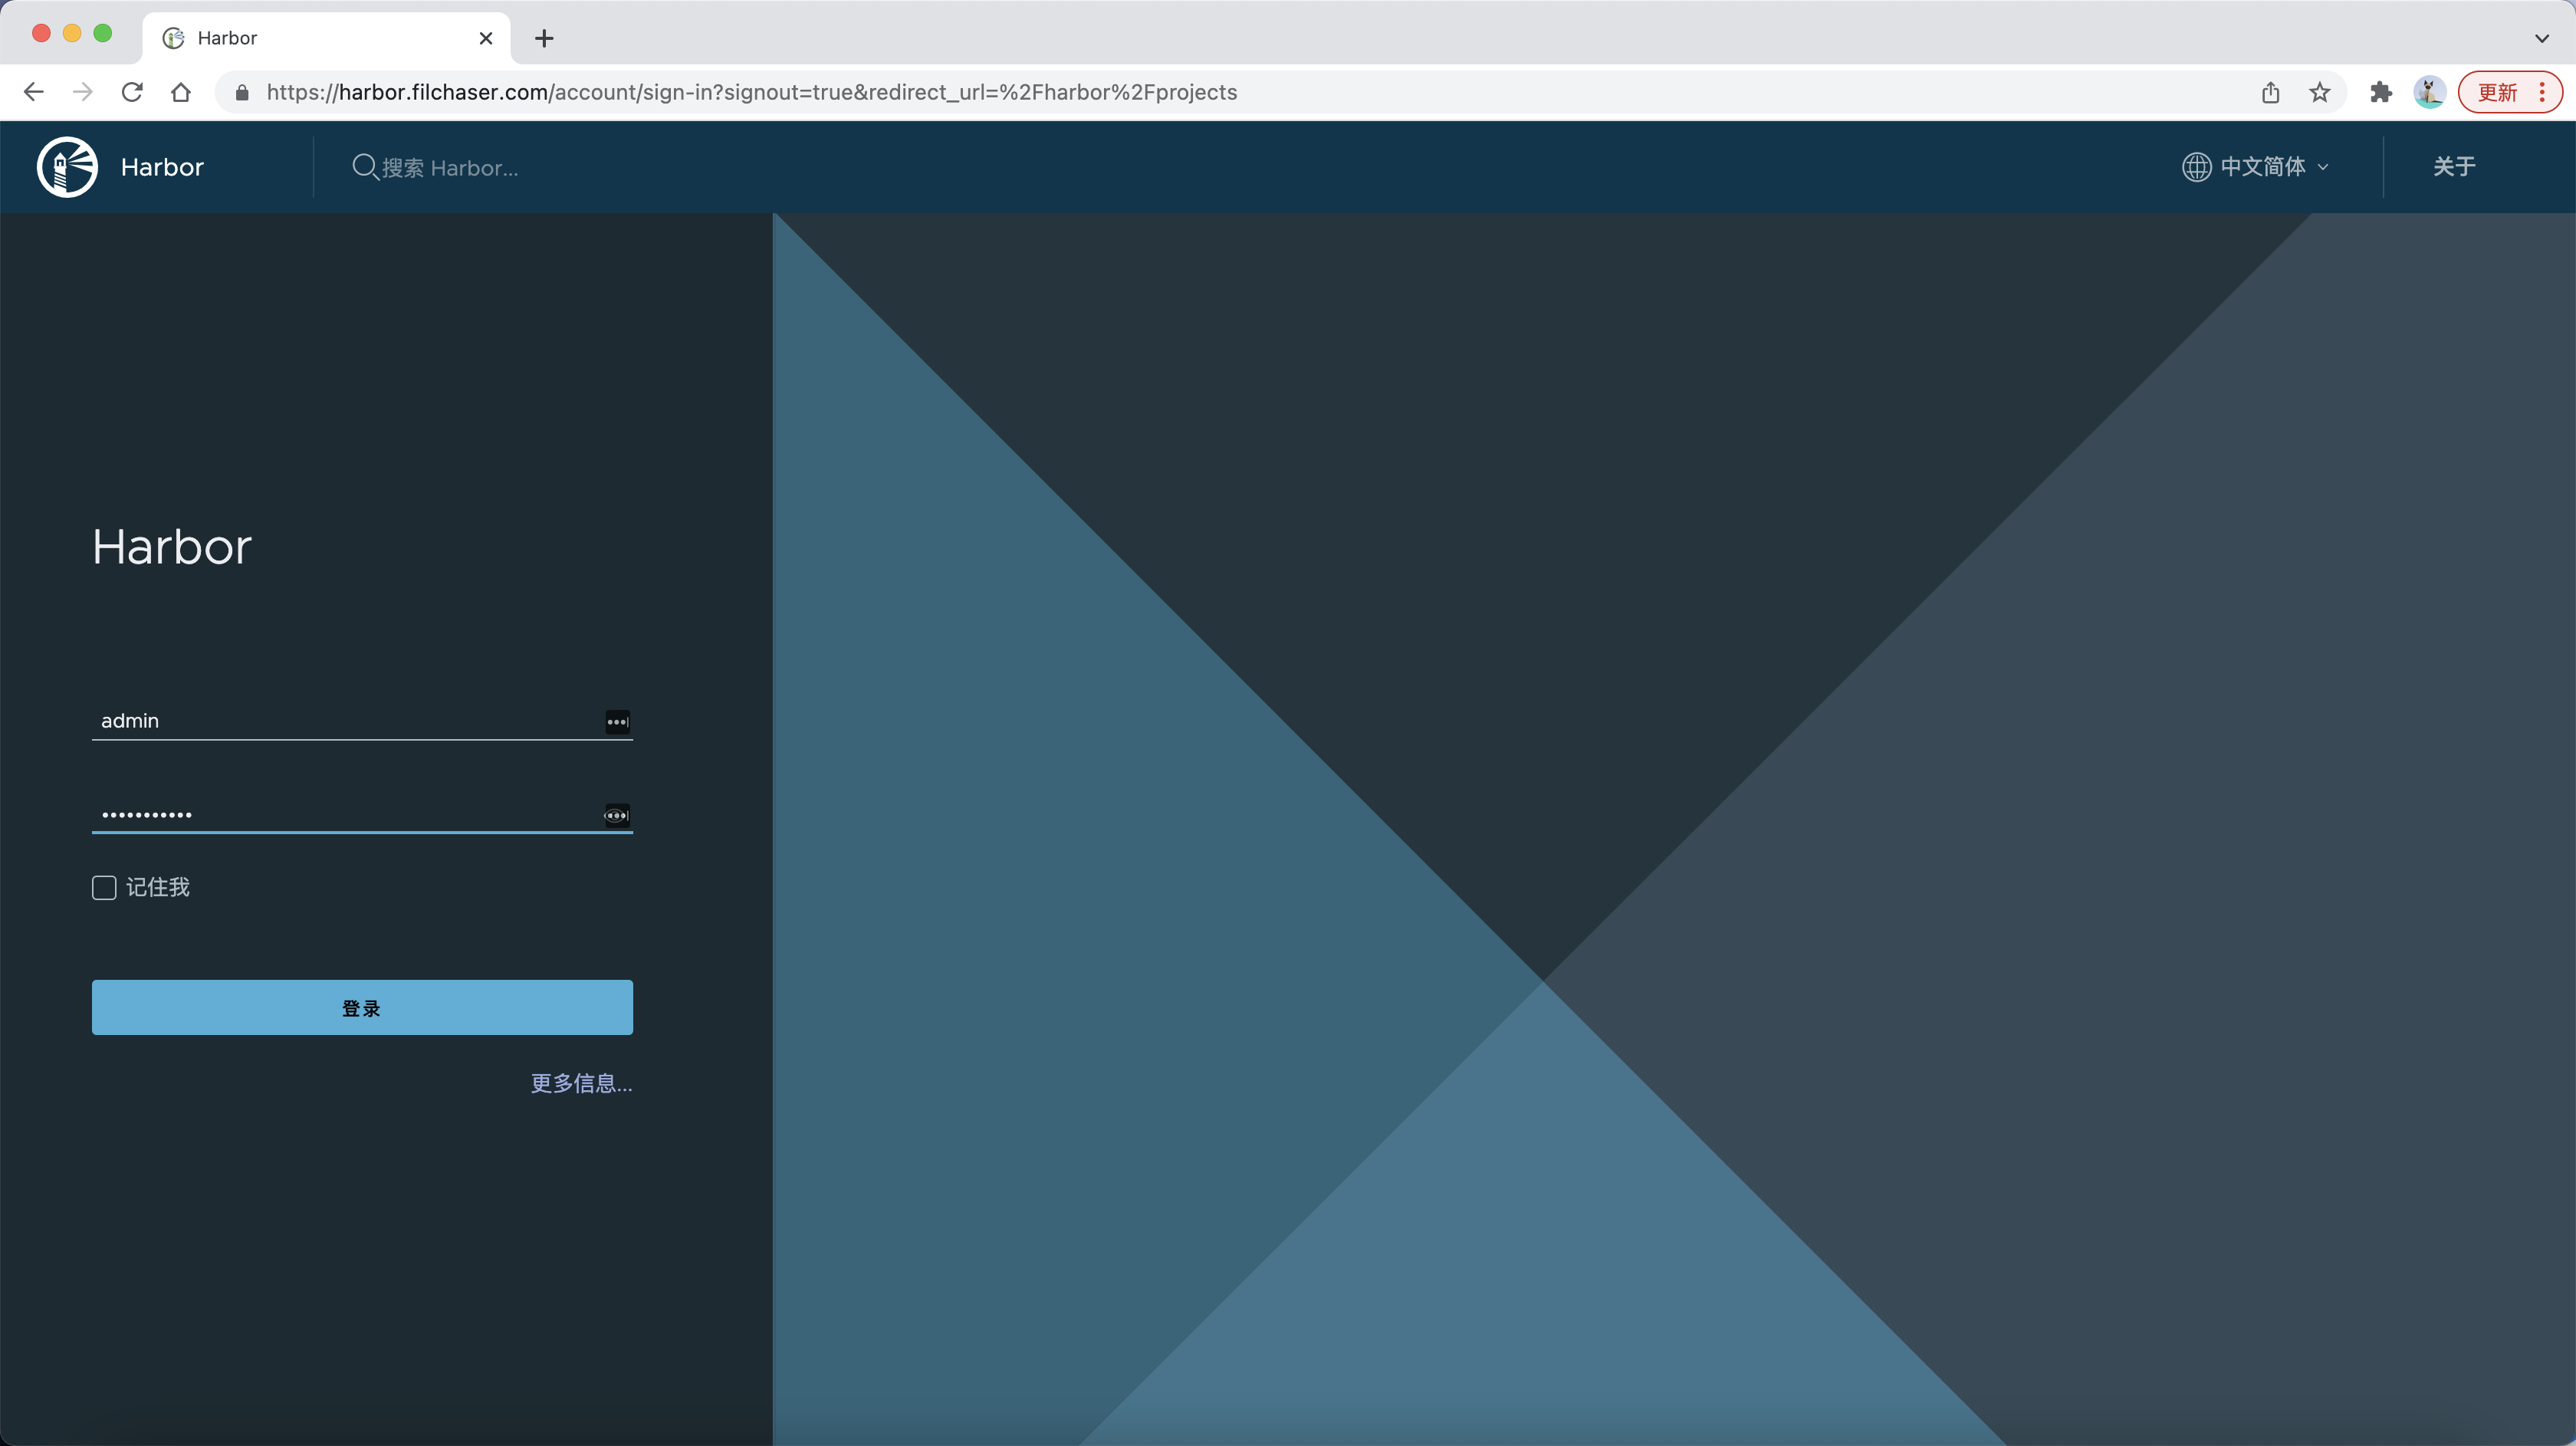
Task: Open the browser extensions puzzle icon
Action: click(x=2380, y=92)
